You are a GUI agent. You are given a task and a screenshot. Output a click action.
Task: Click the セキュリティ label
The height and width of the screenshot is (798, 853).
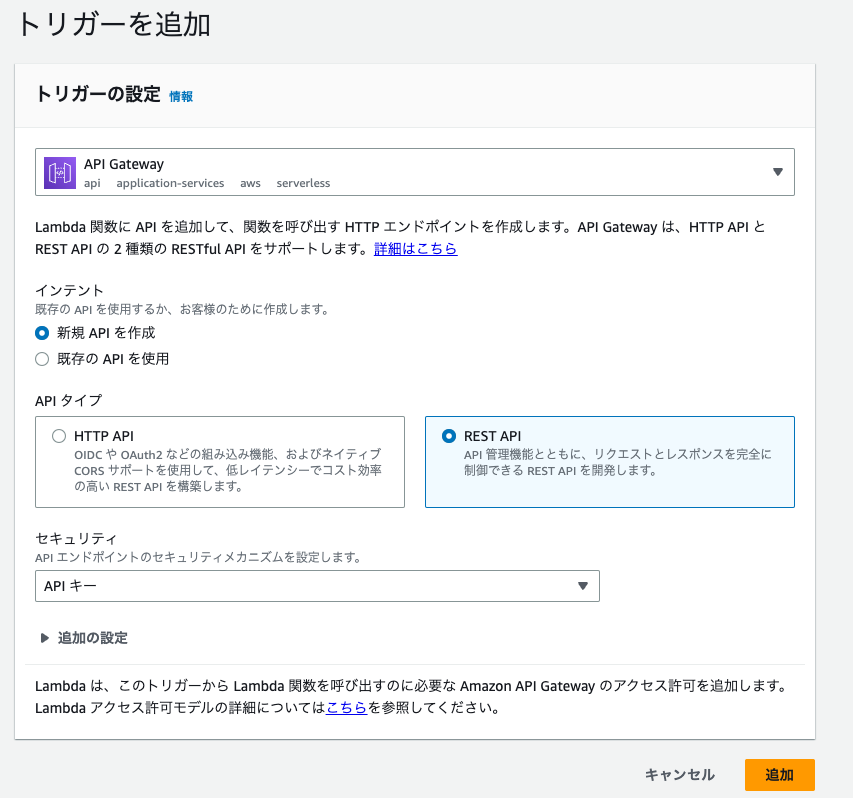[76, 539]
